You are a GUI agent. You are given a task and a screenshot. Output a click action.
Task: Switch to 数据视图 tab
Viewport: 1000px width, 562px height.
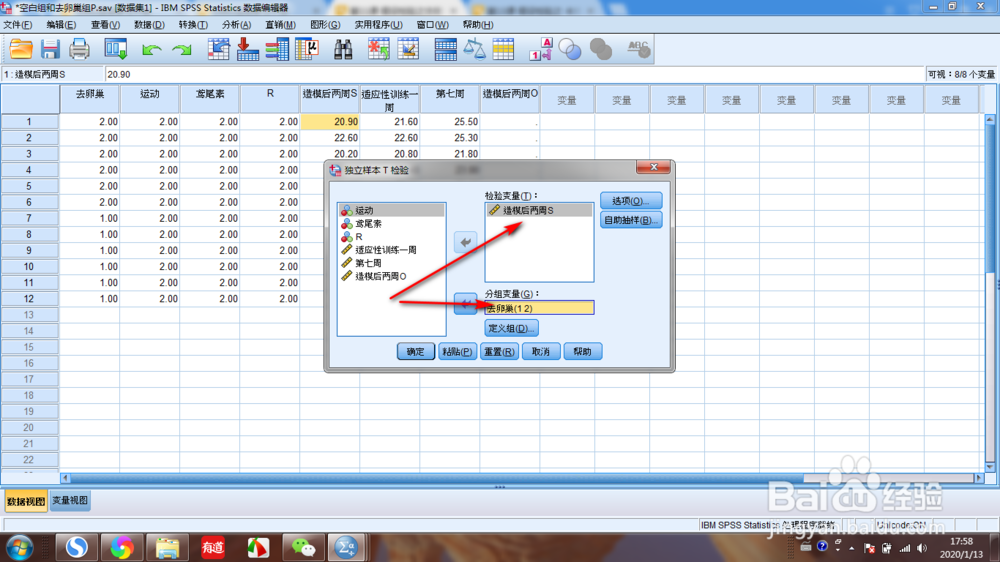pos(26,501)
